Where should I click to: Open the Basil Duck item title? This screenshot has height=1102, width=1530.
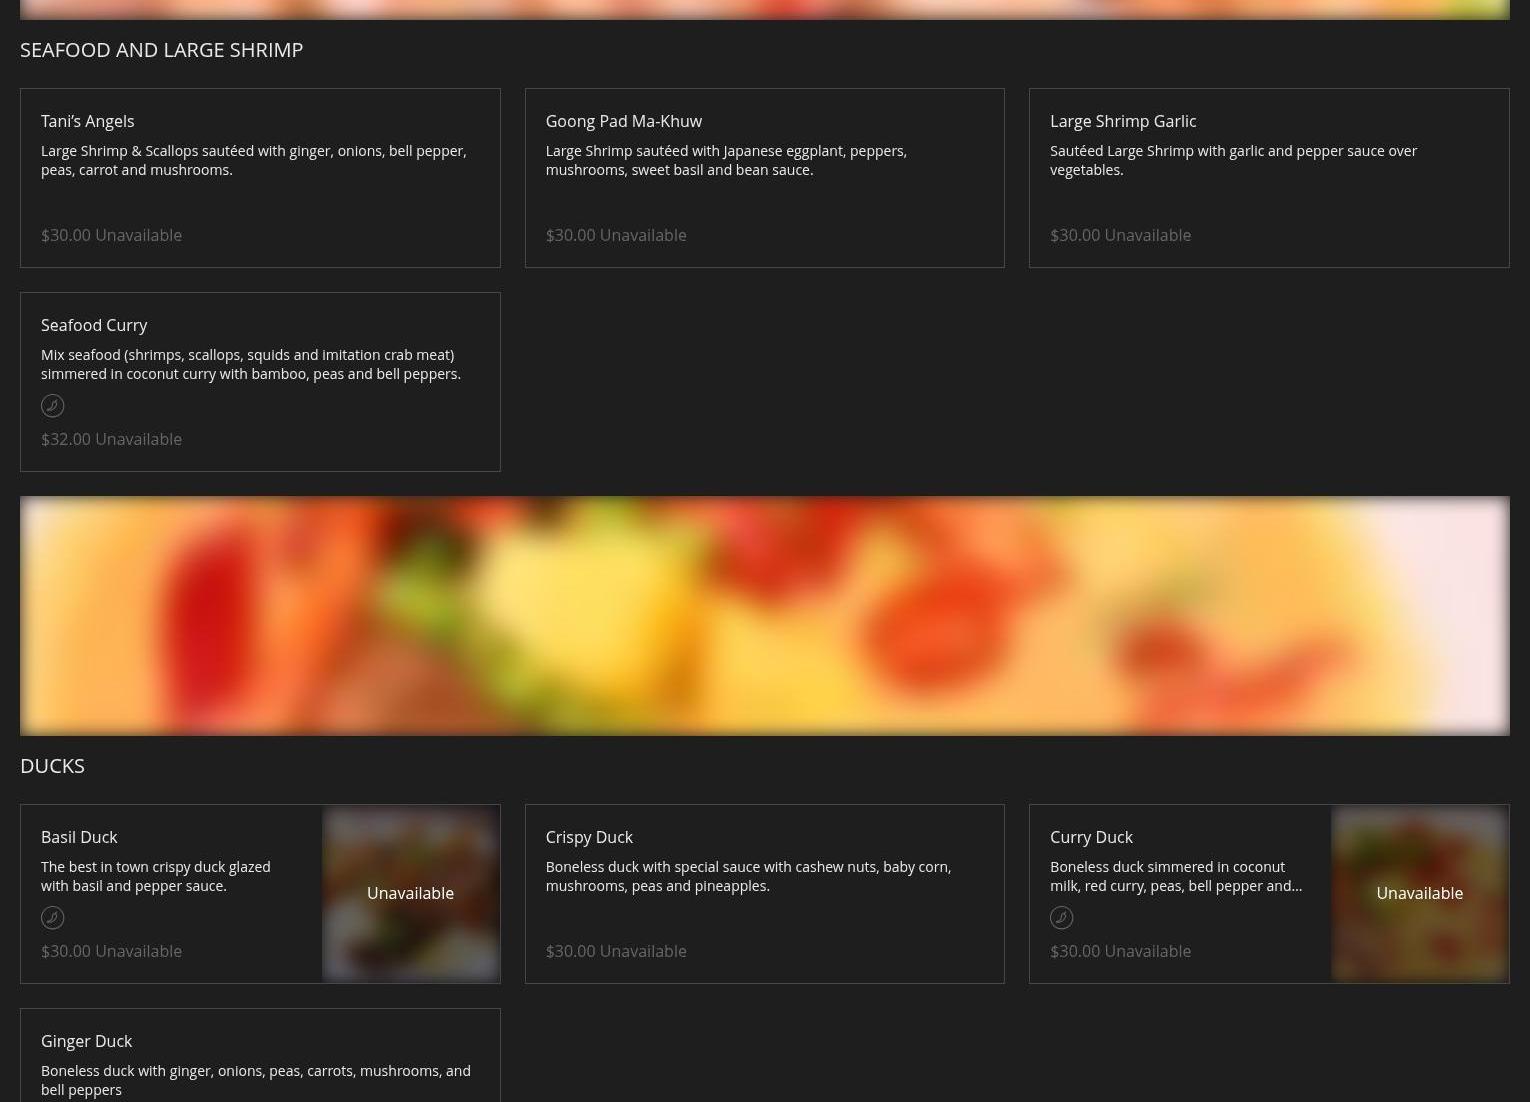(79, 837)
